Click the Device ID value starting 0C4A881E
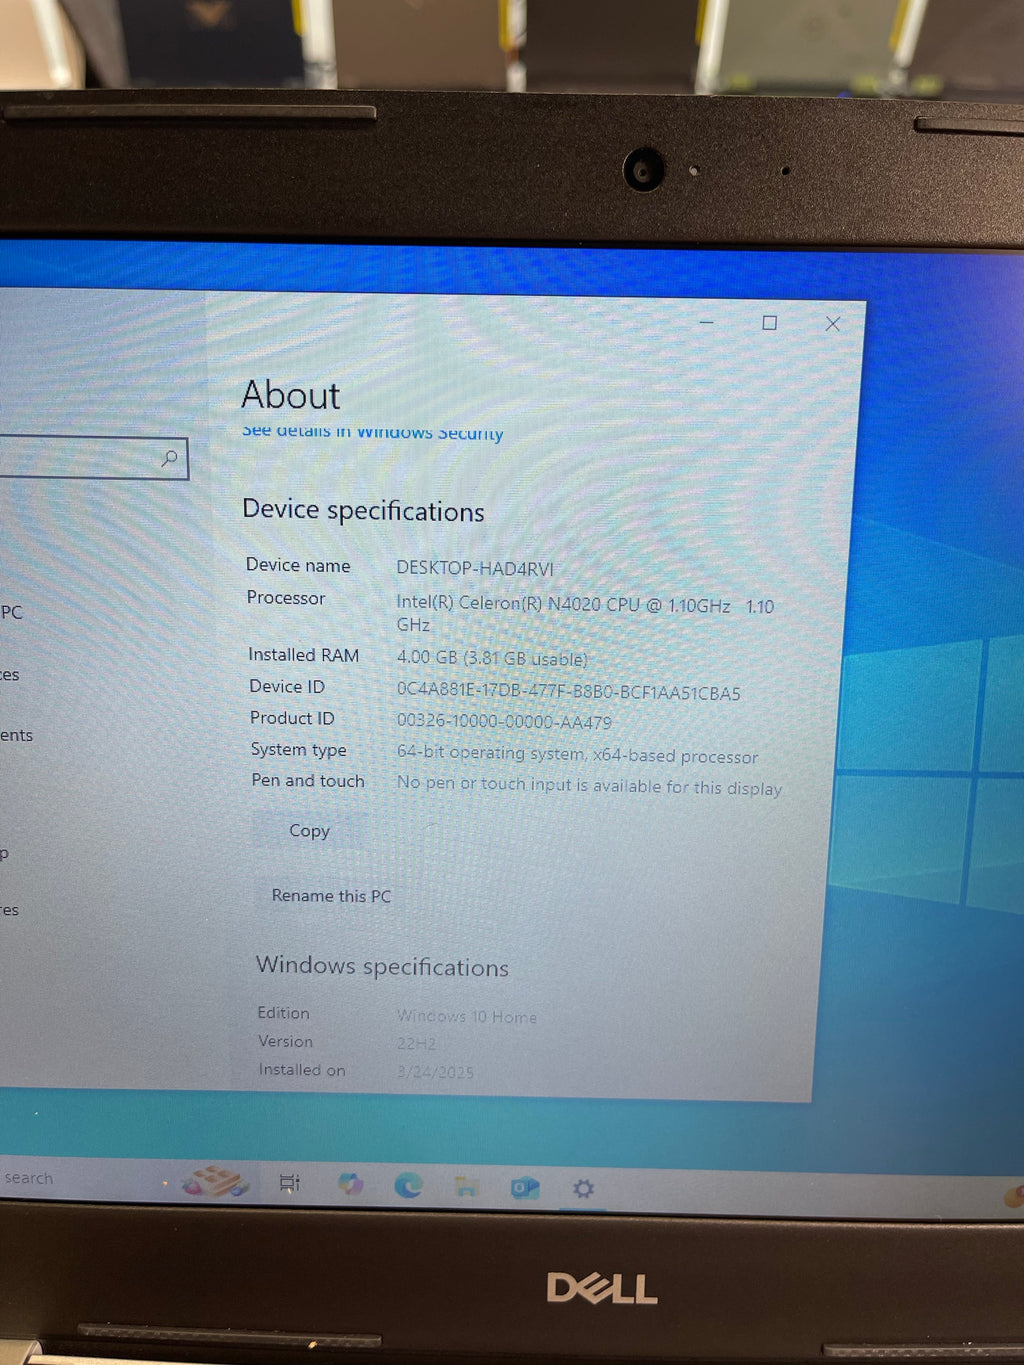The height and width of the screenshot is (1365, 1024). tap(569, 692)
